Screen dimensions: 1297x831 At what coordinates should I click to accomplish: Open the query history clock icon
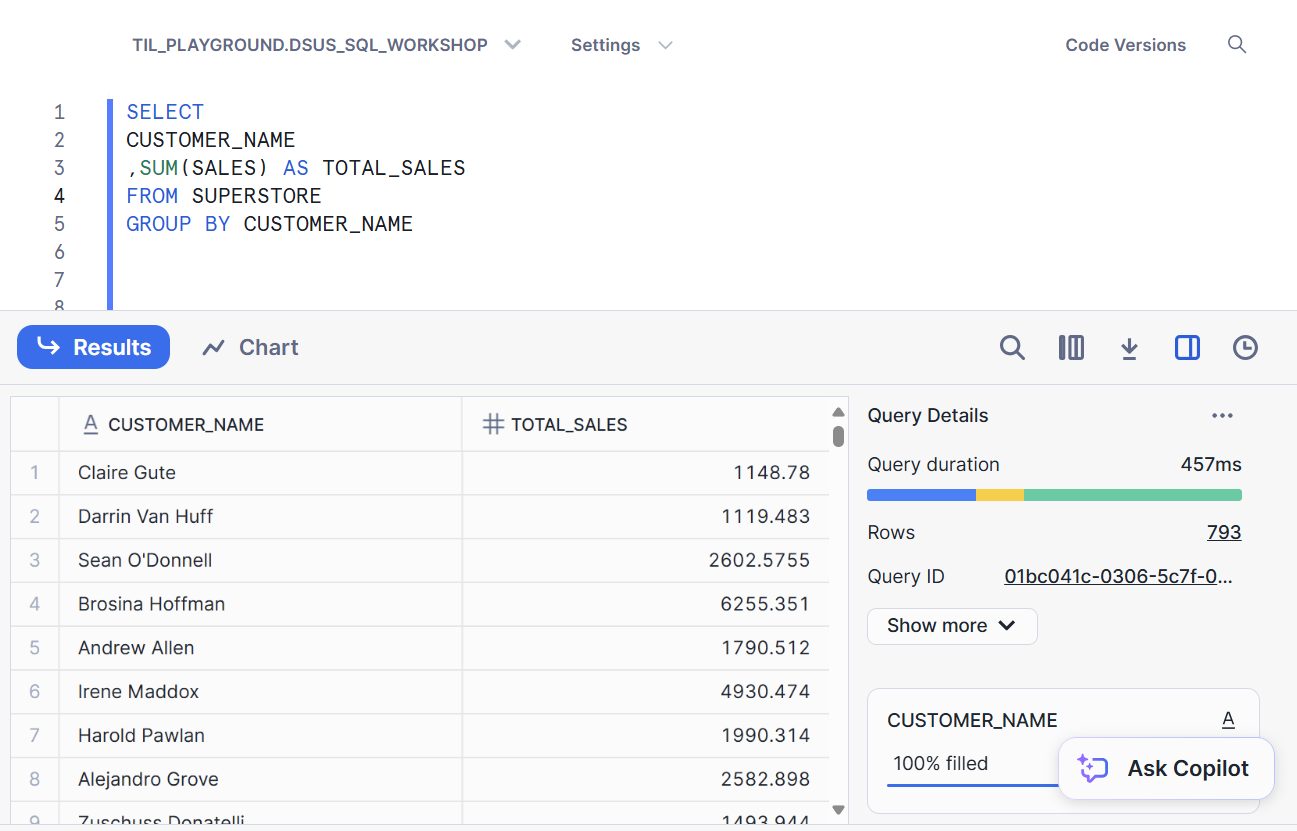tap(1245, 348)
